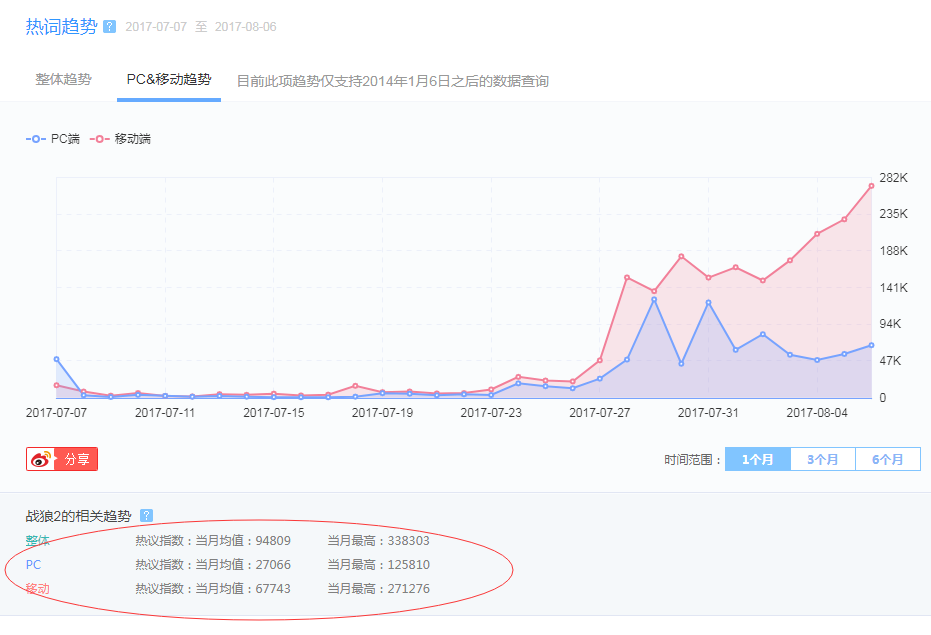The height and width of the screenshot is (635, 931).
Task: Set time range to 1个月
Action: [x=758, y=459]
